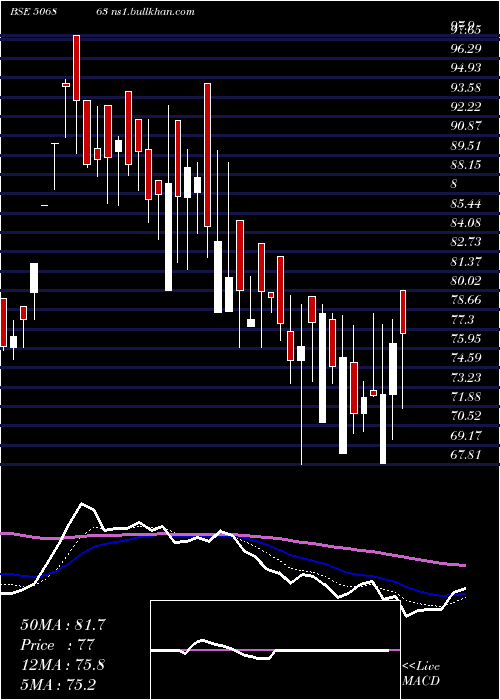
Task: Click the ns1.bullkhan.com source text
Action: tap(151, 12)
